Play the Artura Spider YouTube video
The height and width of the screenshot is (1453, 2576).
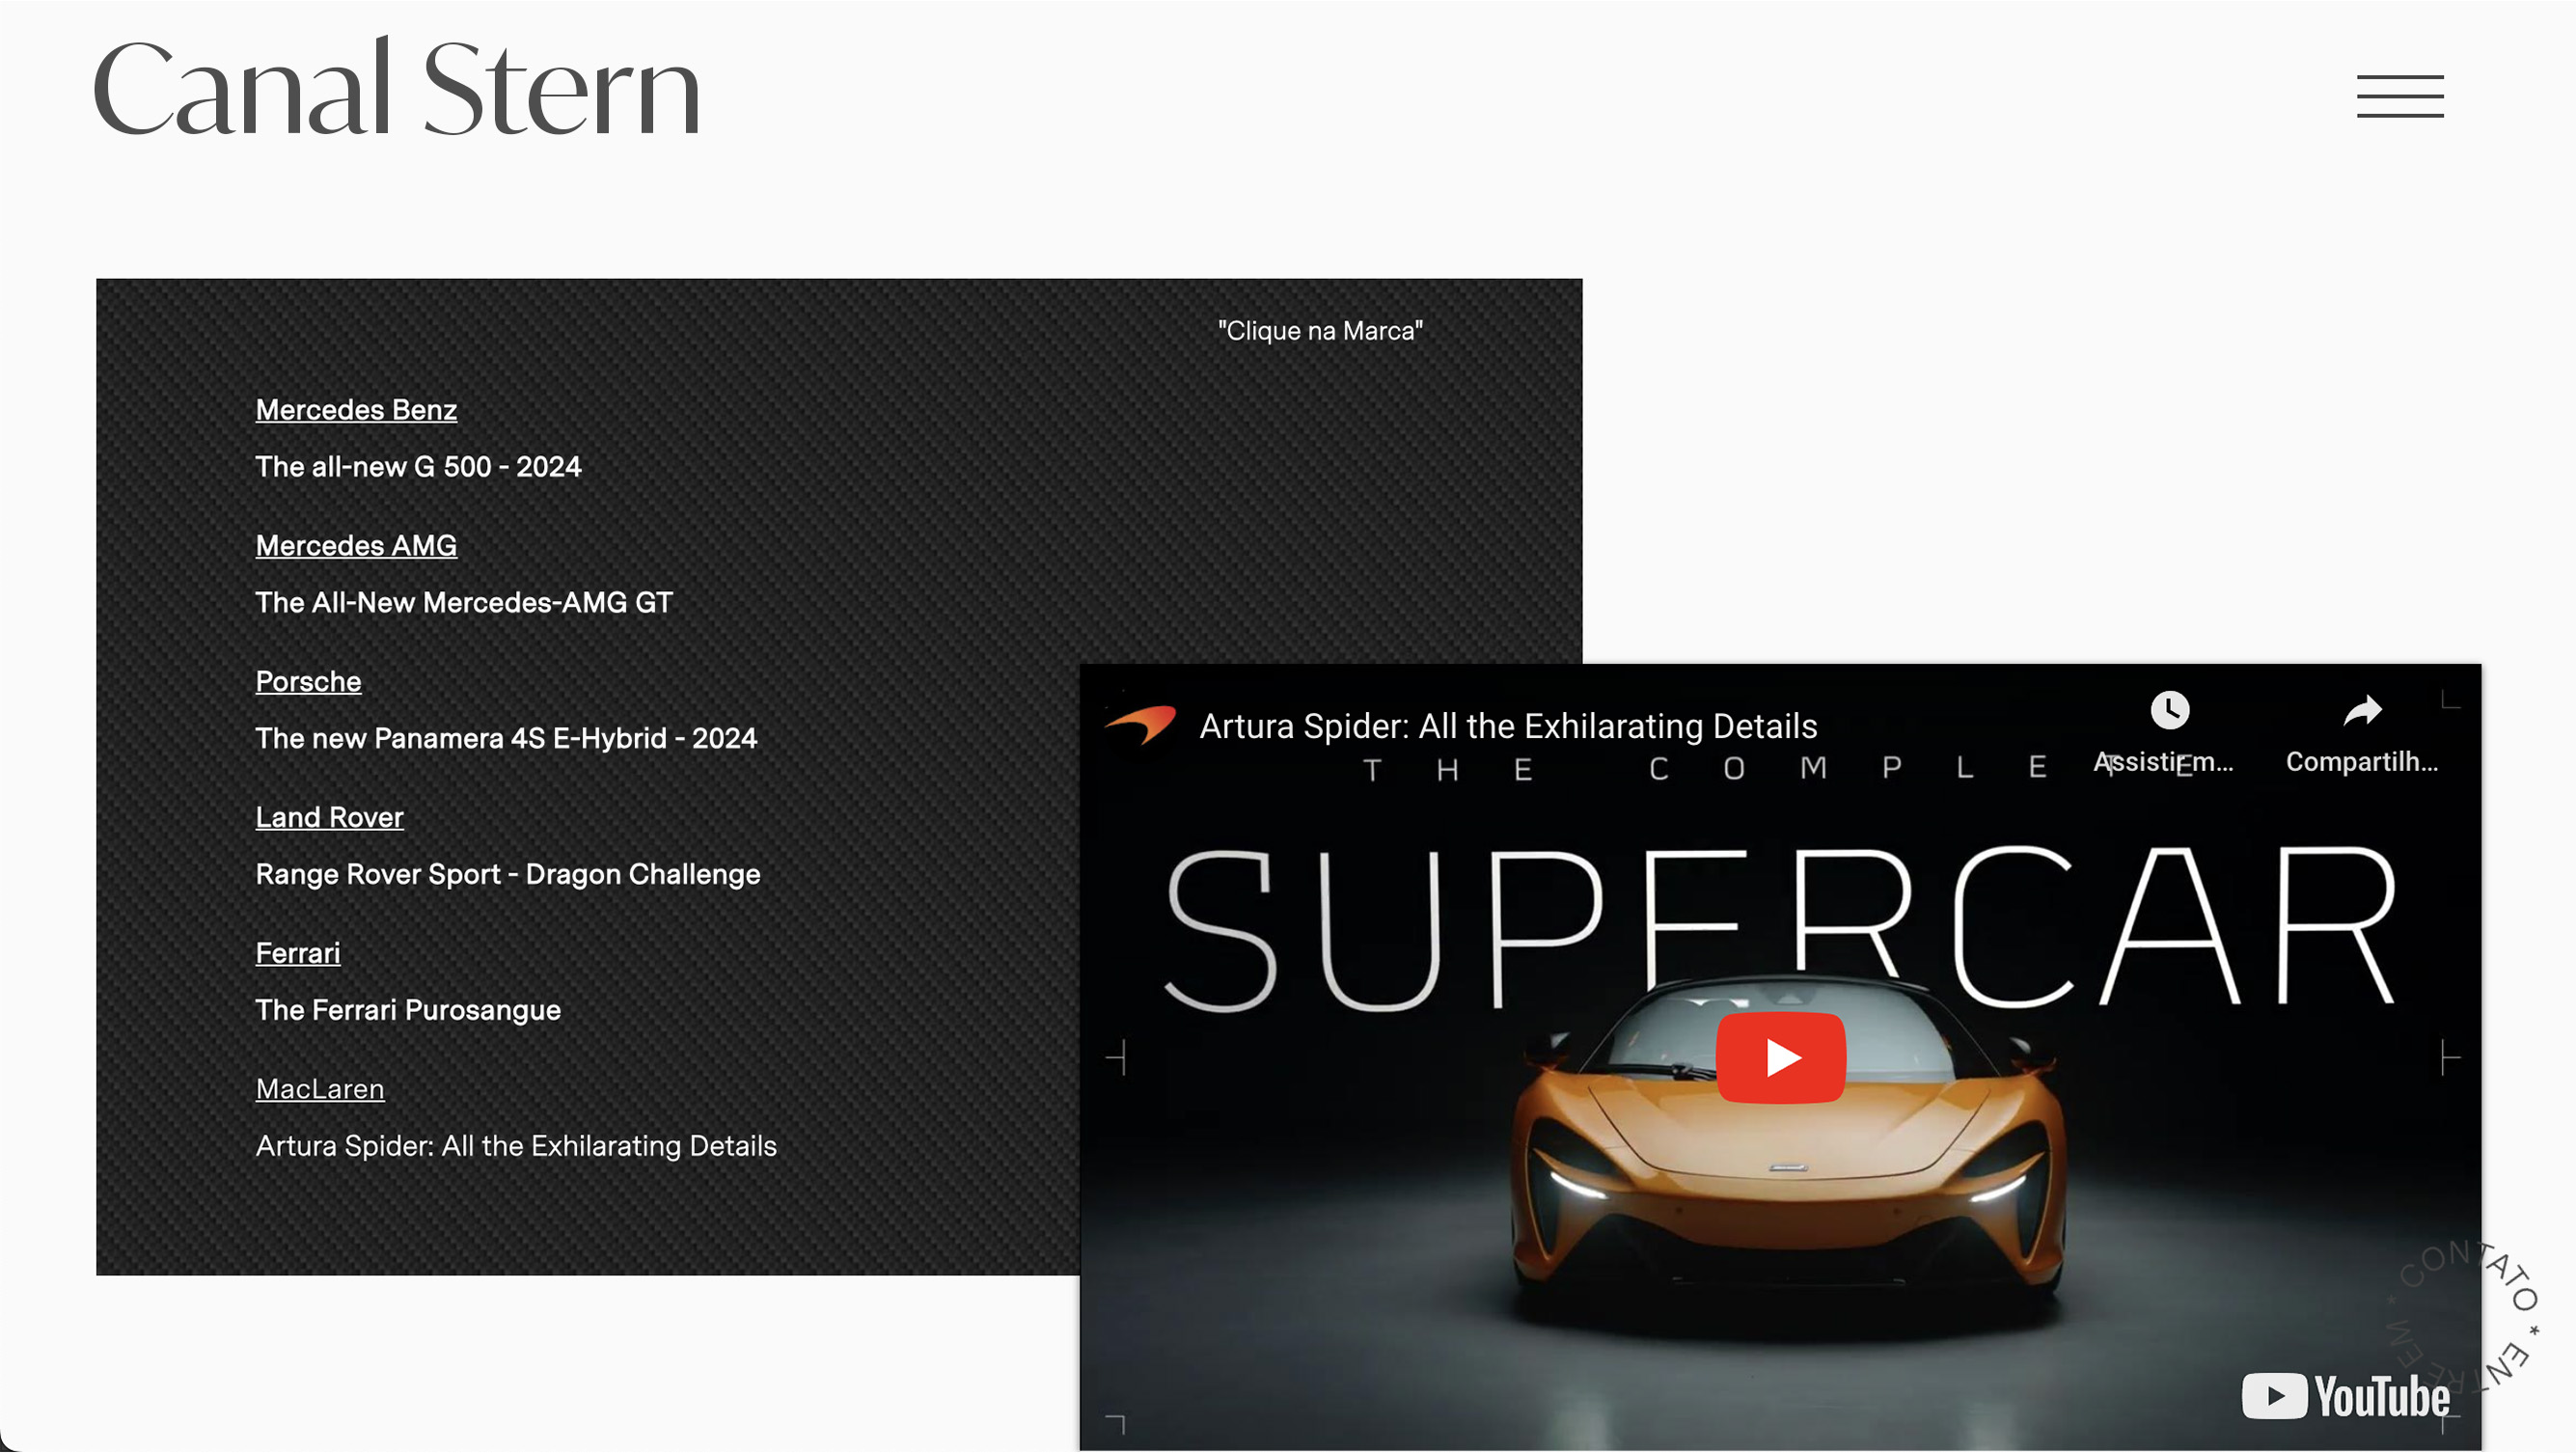pos(1780,1058)
